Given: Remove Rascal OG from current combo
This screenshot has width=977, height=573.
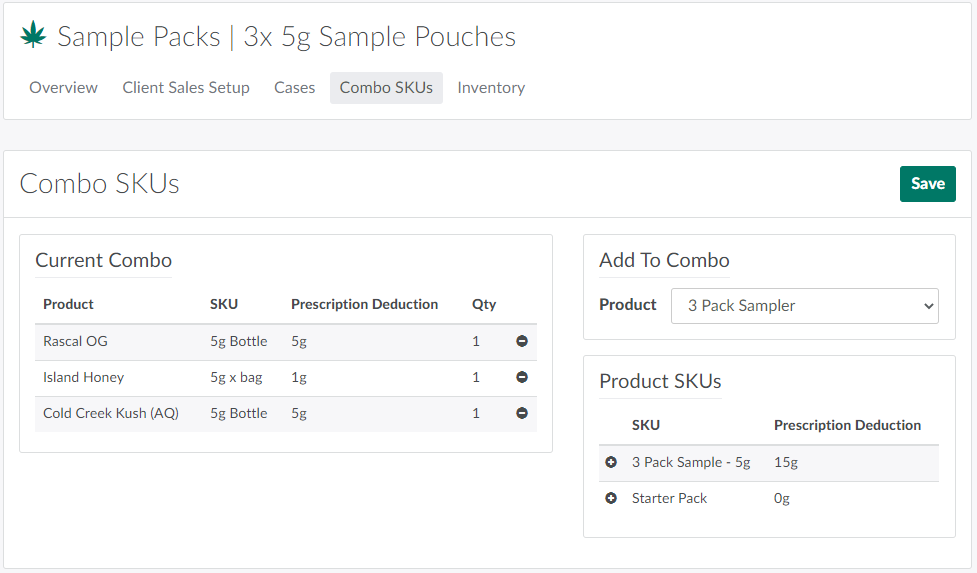Looking at the screenshot, I should (x=522, y=342).
